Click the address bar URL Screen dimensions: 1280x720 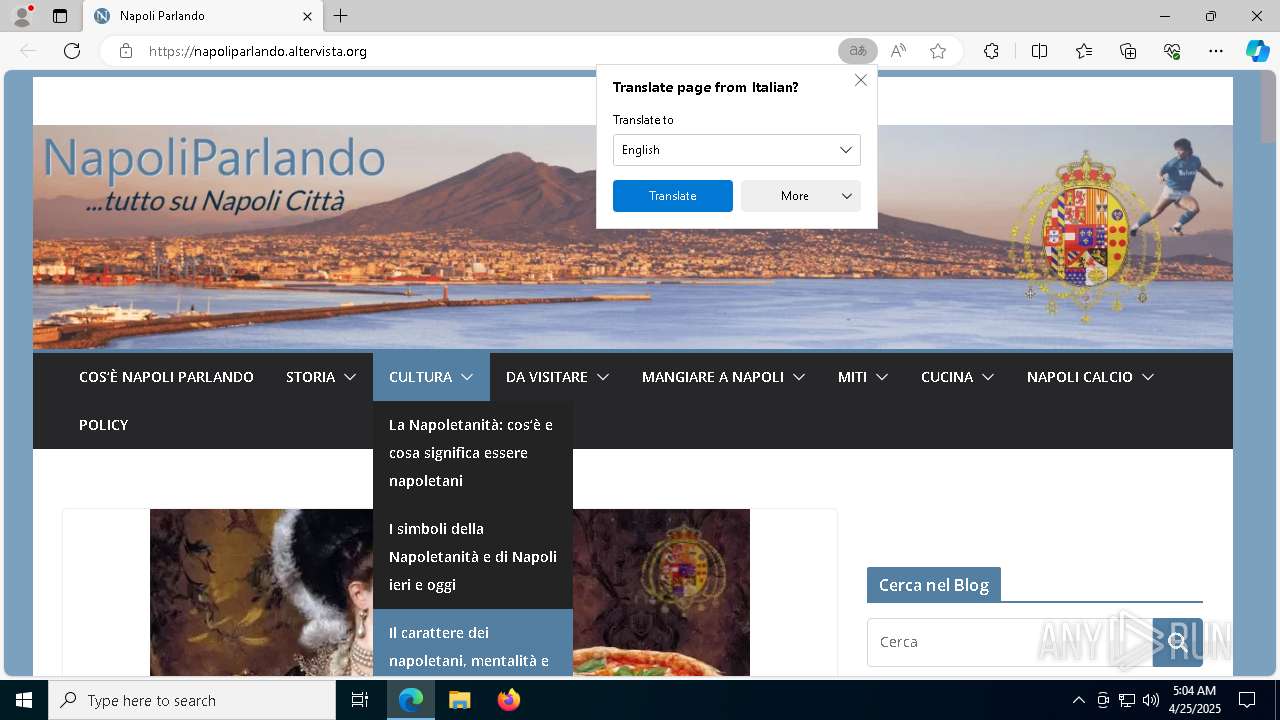tap(258, 51)
